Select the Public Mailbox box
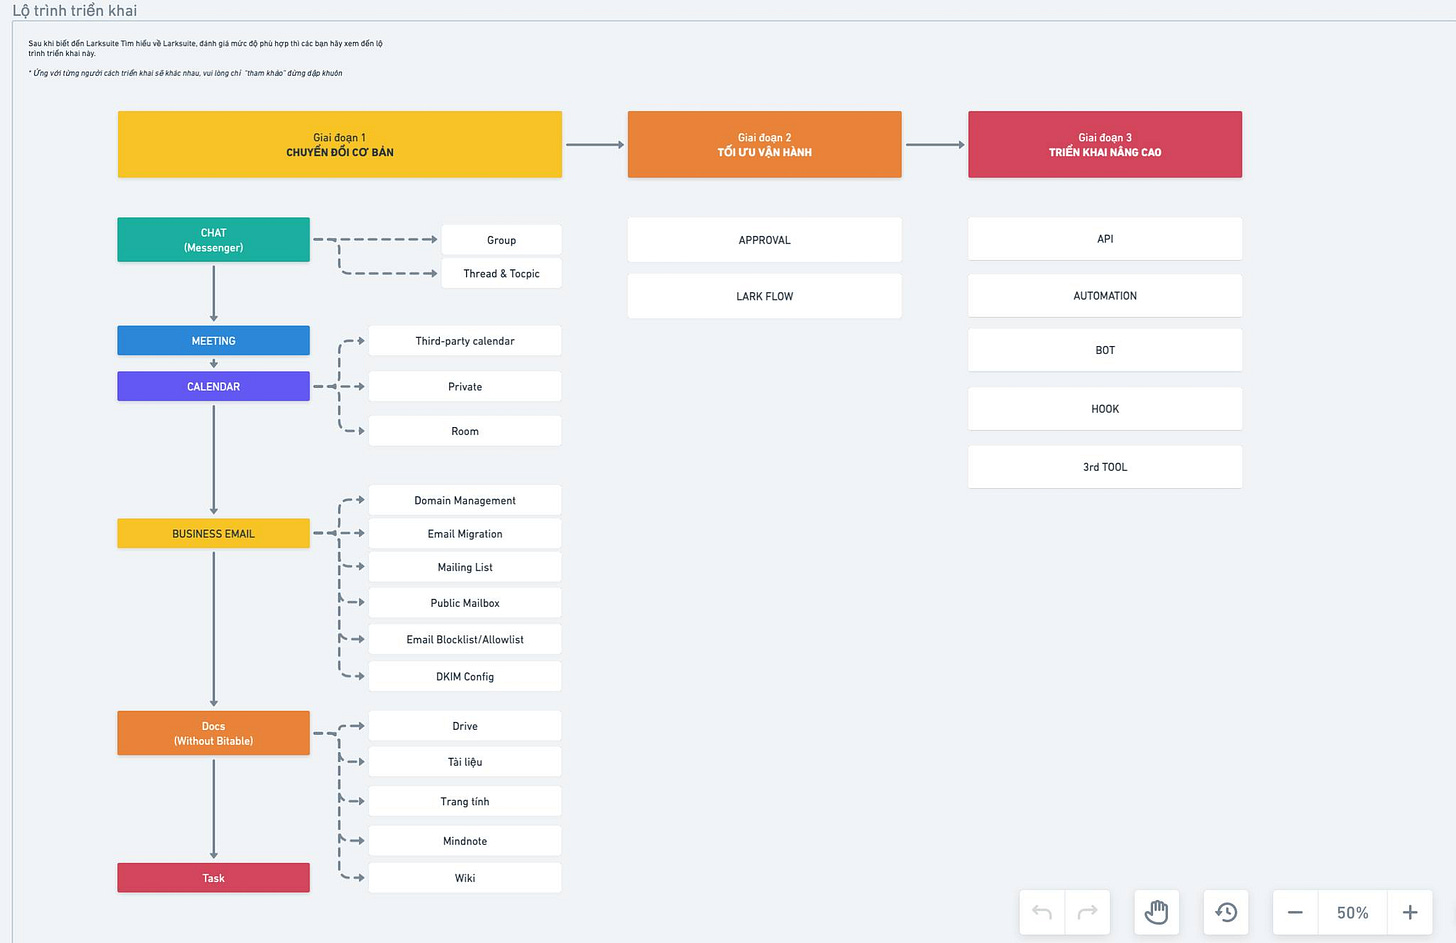Image resolution: width=1456 pixels, height=943 pixels. (x=465, y=603)
